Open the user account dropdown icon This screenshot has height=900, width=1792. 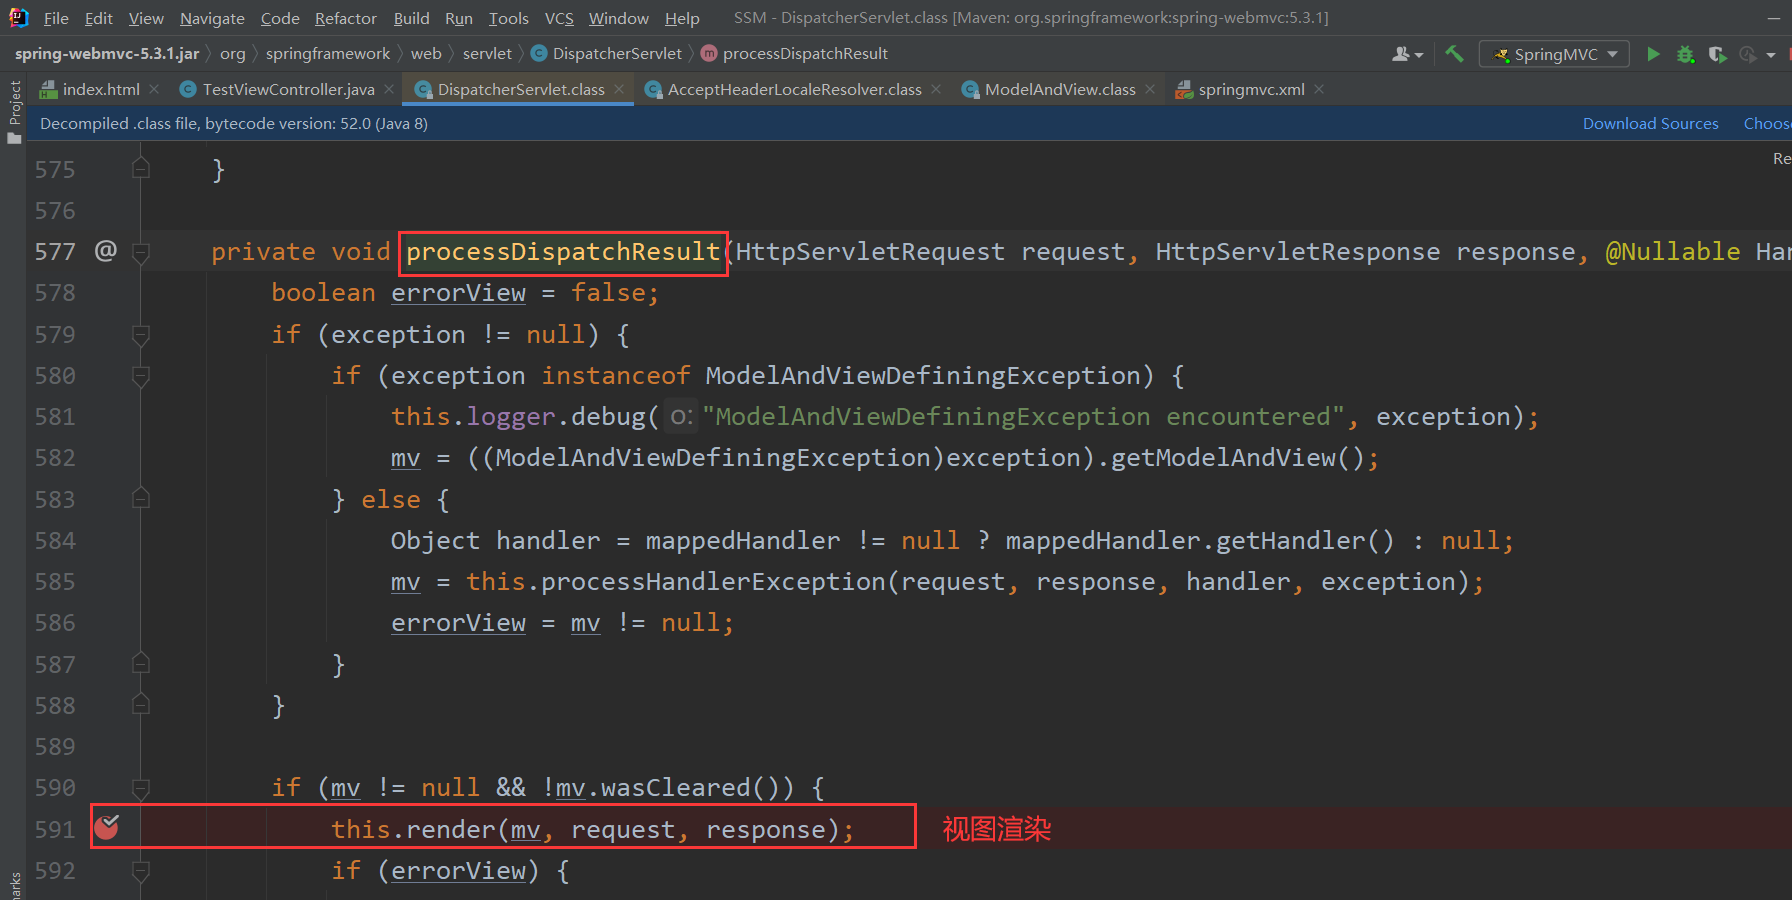click(x=1407, y=54)
